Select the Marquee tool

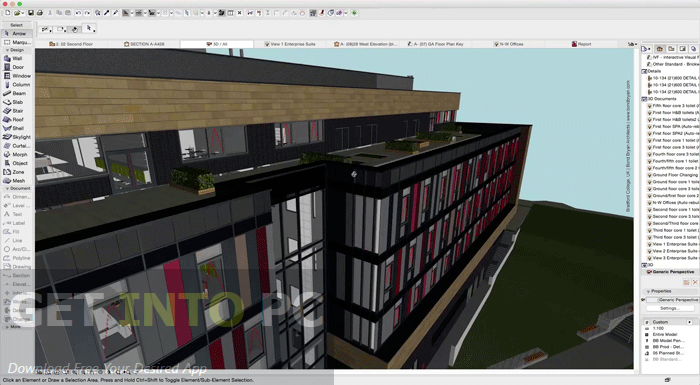click(x=17, y=42)
